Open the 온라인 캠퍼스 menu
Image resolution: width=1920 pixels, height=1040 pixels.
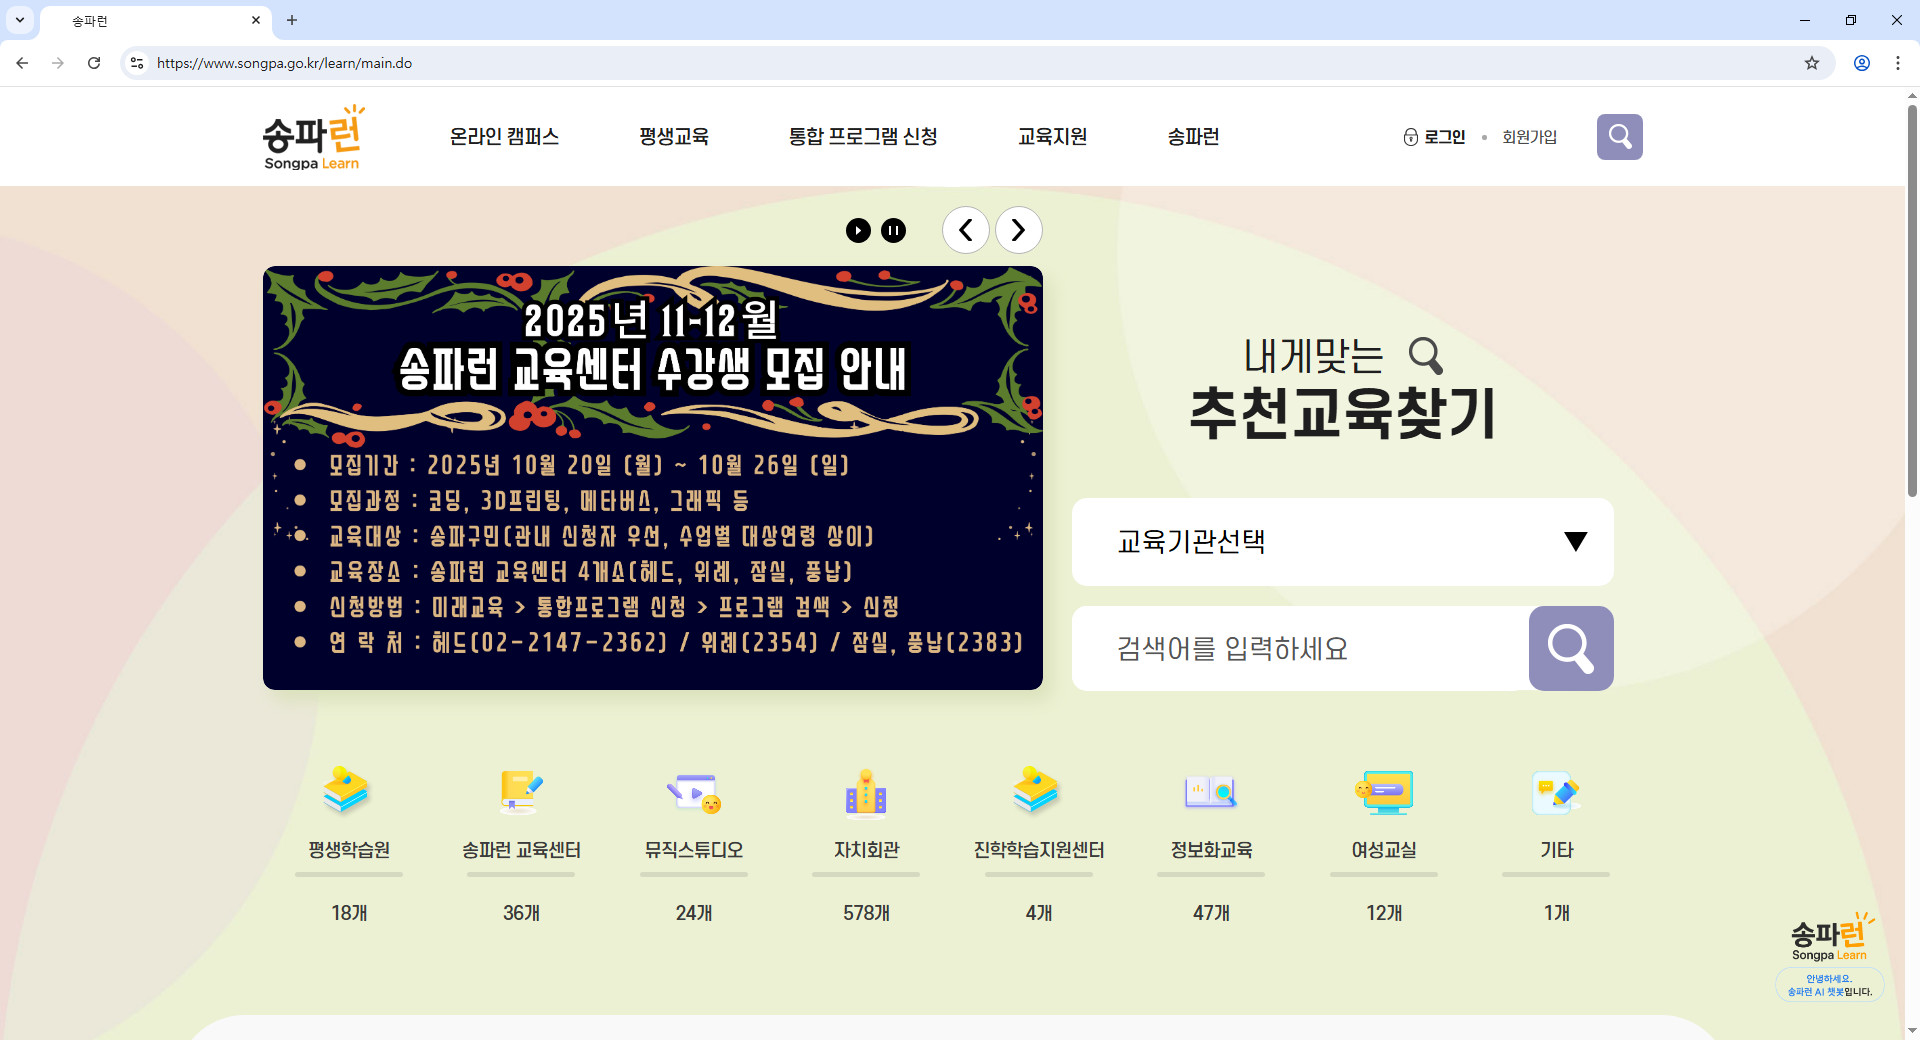pyautogui.click(x=504, y=136)
